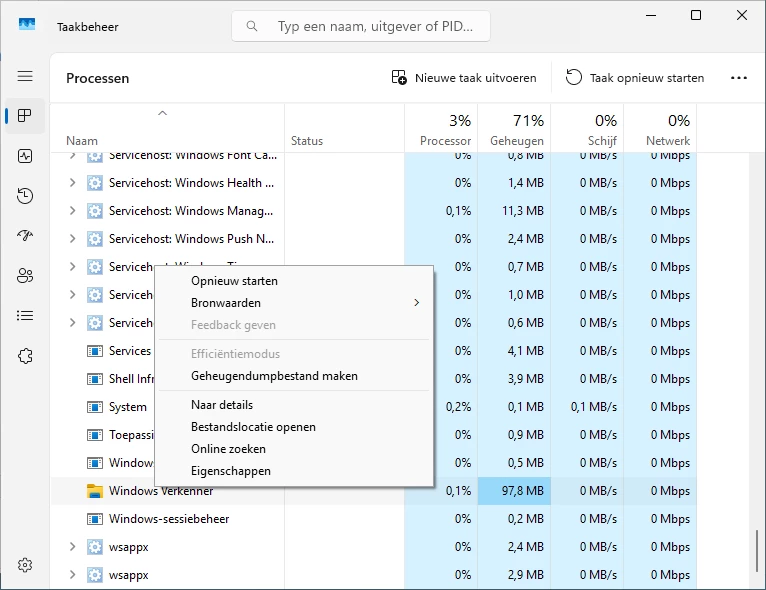Viewport: 766px width, 590px height.
Task: Click the 97,8 MB memory cell
Action: [x=514, y=491]
